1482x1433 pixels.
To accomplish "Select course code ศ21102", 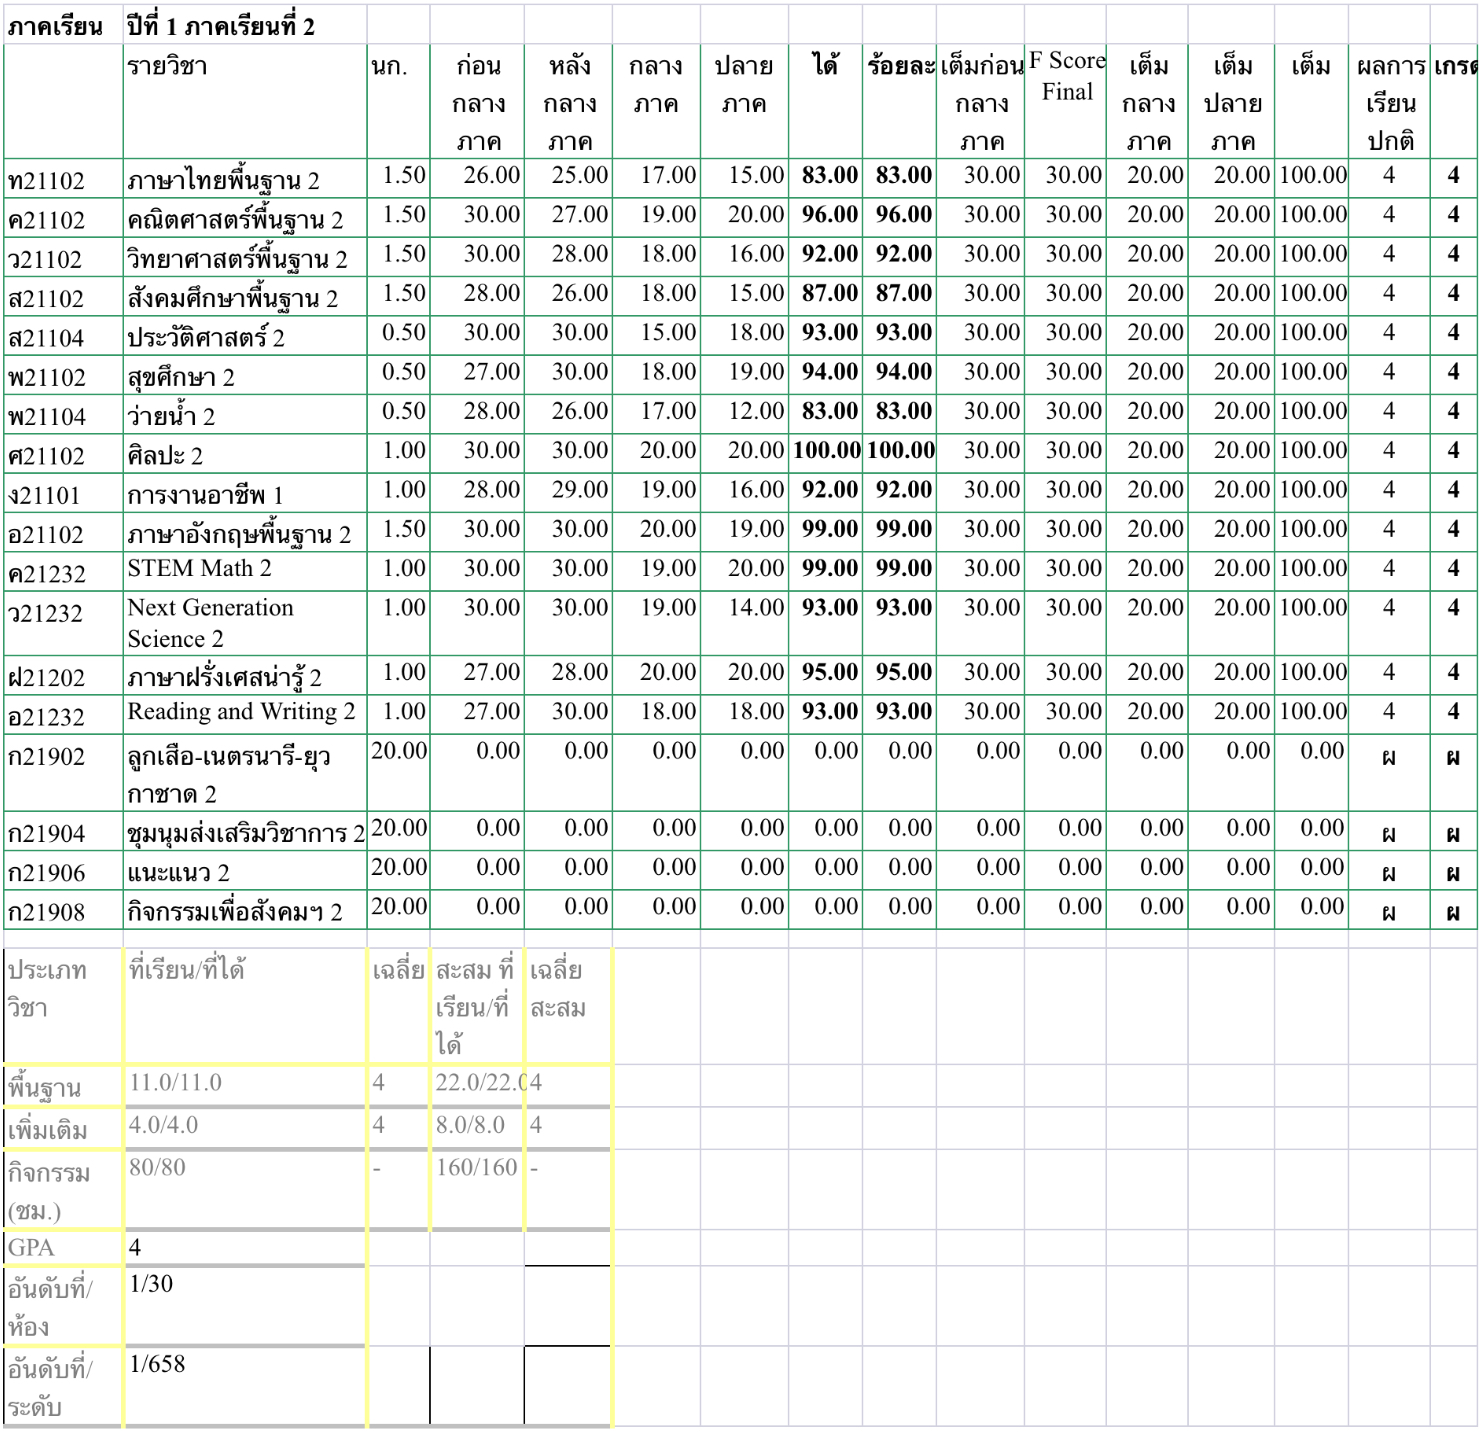I will tap(63, 454).
